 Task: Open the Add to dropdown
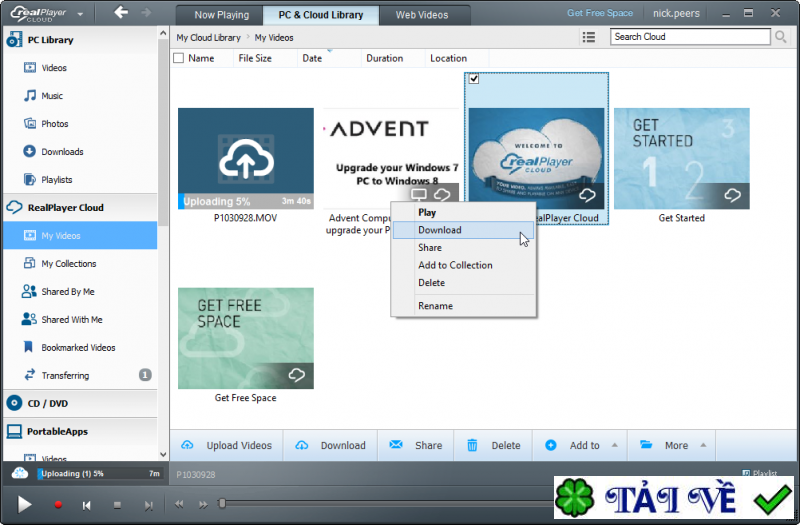(x=581, y=445)
